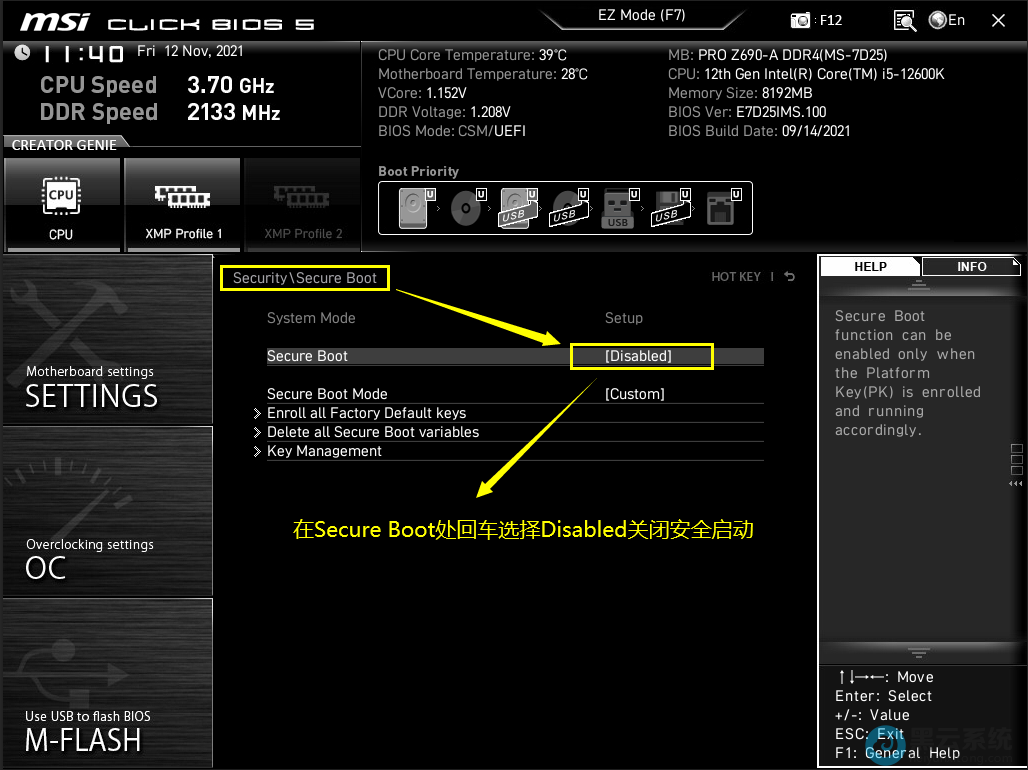Screen dimensions: 1028x770
Task: Take a screenshot with the F12 camera icon
Action: pyautogui.click(x=802, y=20)
